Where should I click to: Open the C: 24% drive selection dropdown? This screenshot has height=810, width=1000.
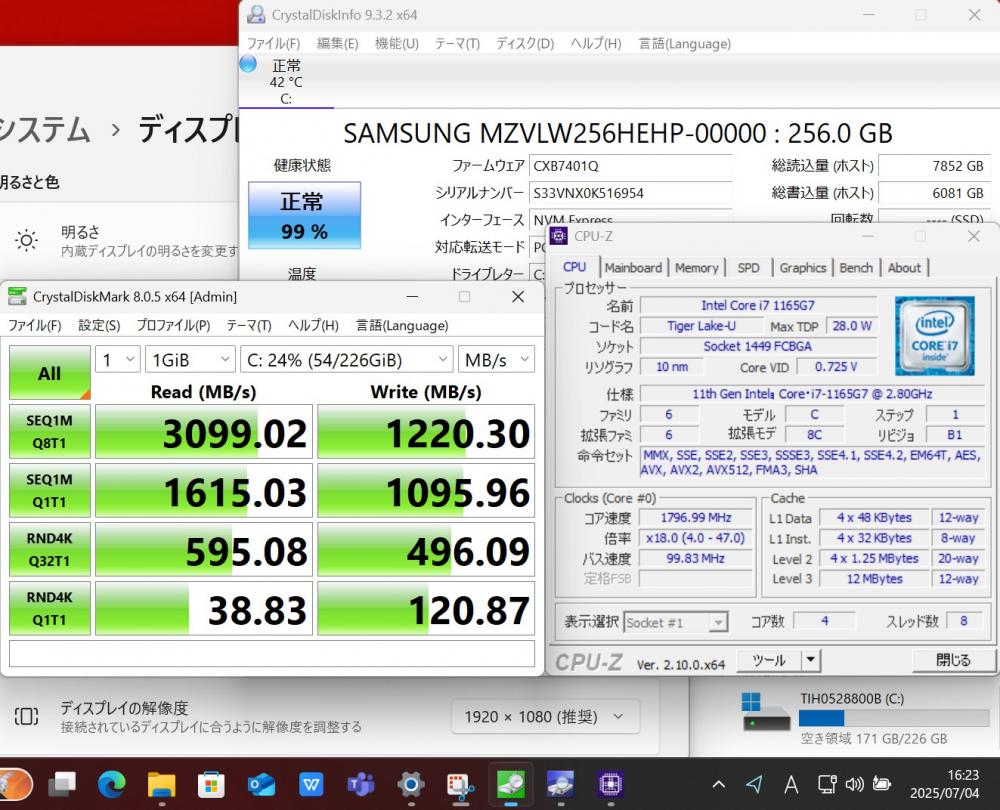346,360
